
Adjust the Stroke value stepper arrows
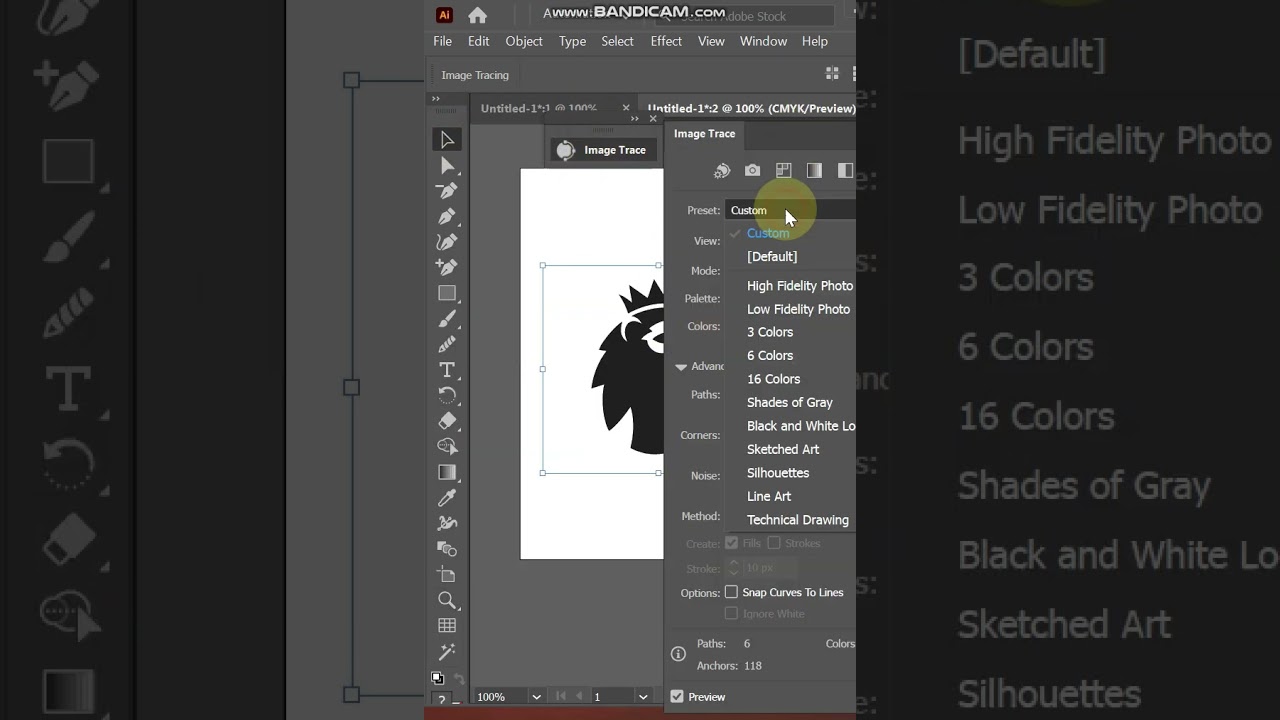click(733, 568)
